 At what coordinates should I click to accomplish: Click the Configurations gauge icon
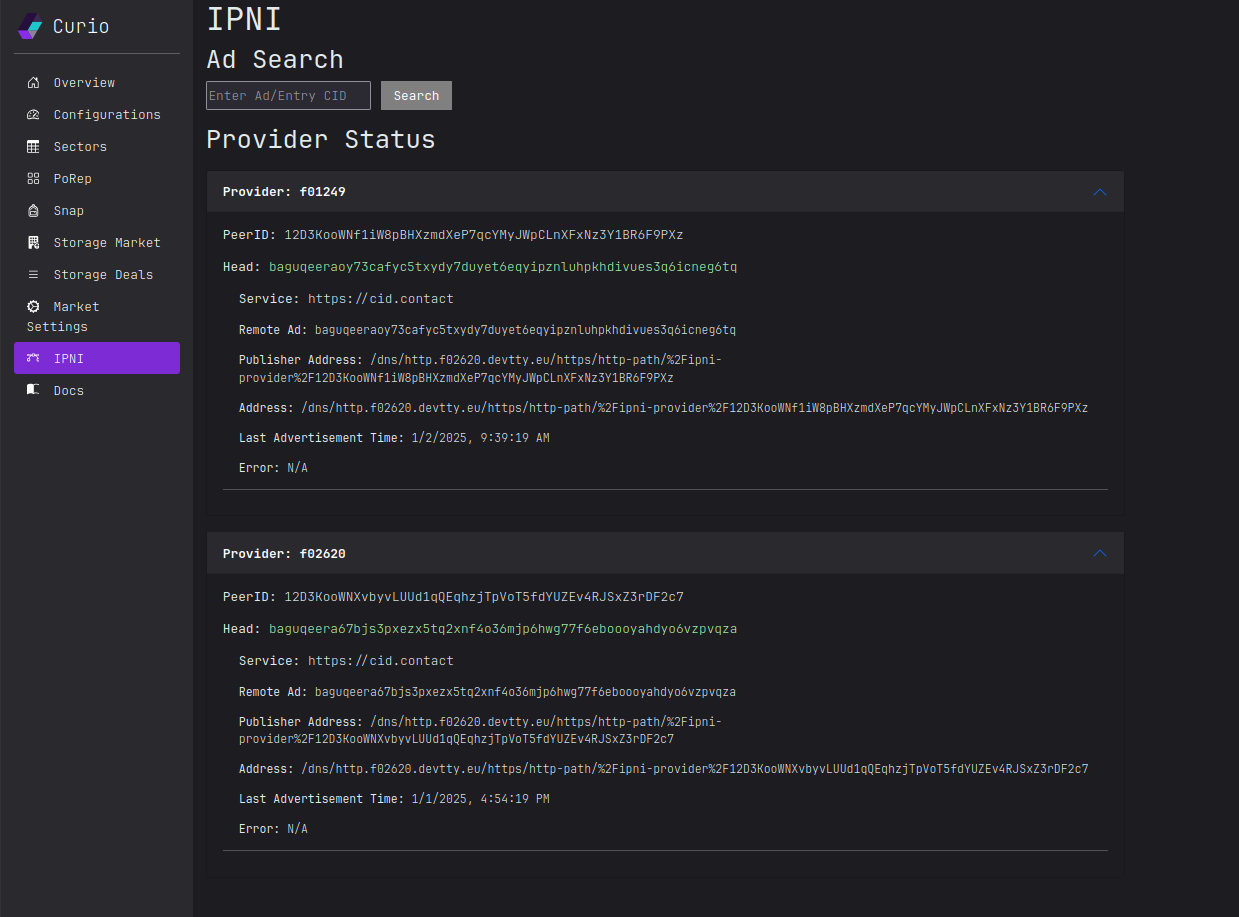tap(33, 115)
